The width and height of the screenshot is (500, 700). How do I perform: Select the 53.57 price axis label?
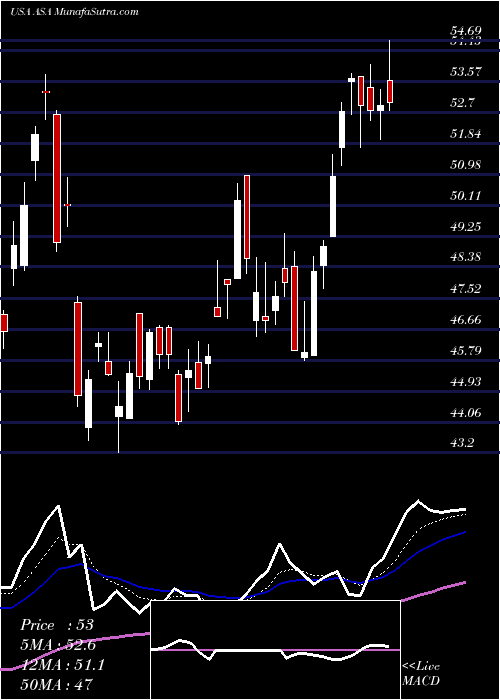point(466,71)
